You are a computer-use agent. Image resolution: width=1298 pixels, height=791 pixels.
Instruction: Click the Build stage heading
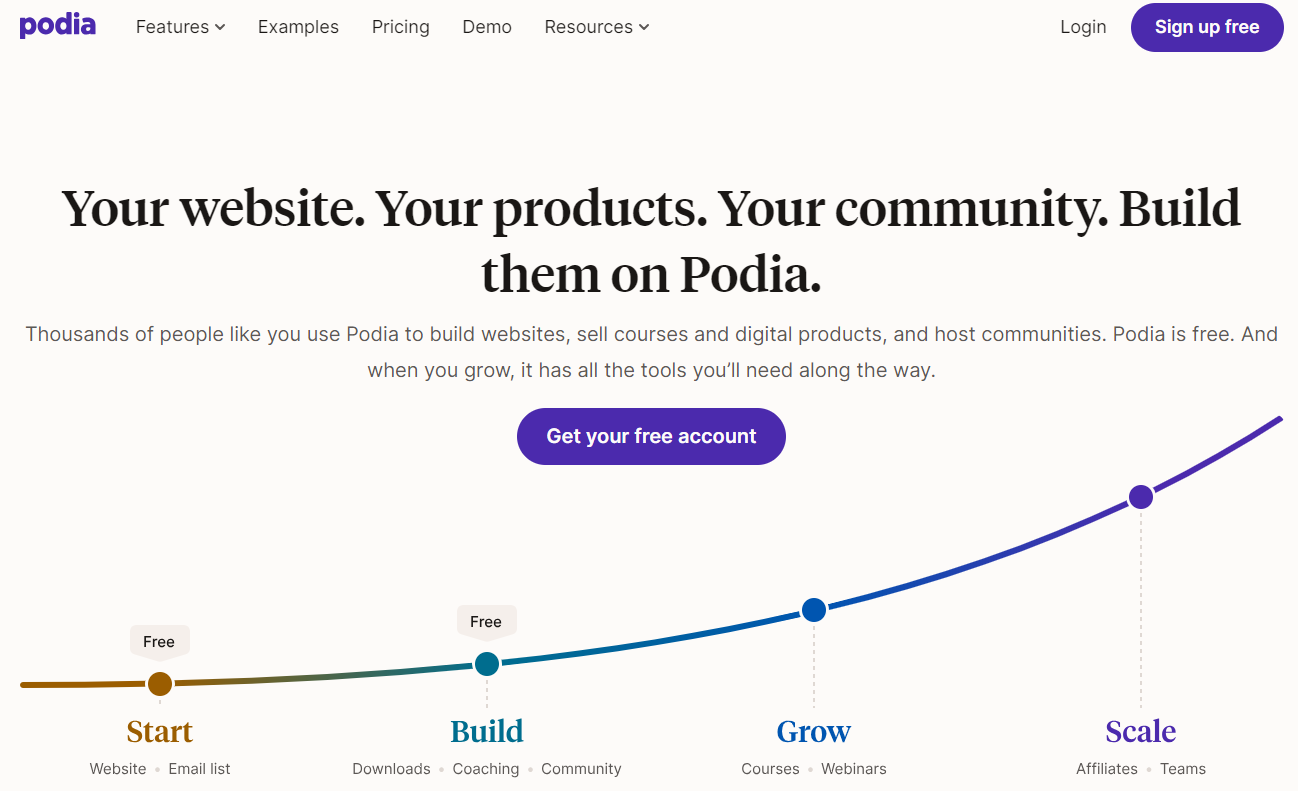click(x=487, y=731)
